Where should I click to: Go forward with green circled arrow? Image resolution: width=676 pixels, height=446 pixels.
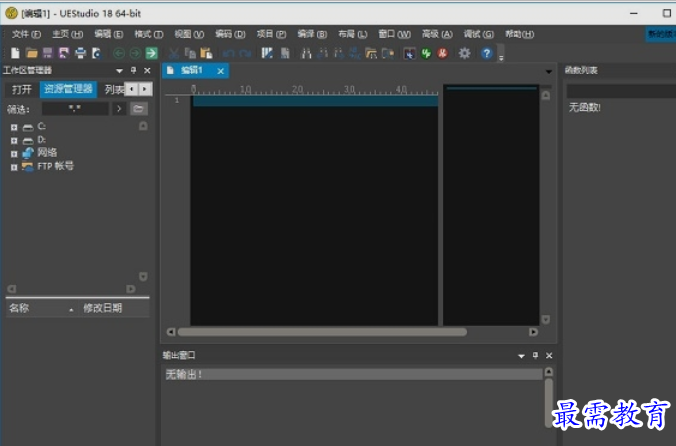coord(135,53)
